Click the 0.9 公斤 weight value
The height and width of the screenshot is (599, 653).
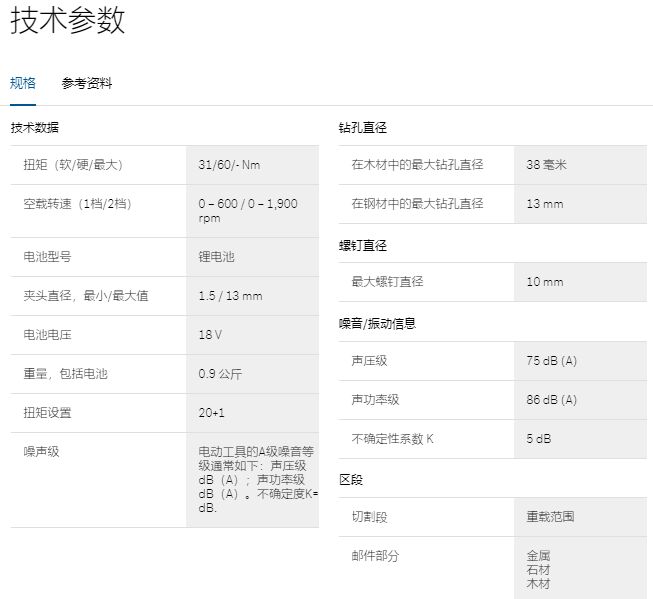220,373
